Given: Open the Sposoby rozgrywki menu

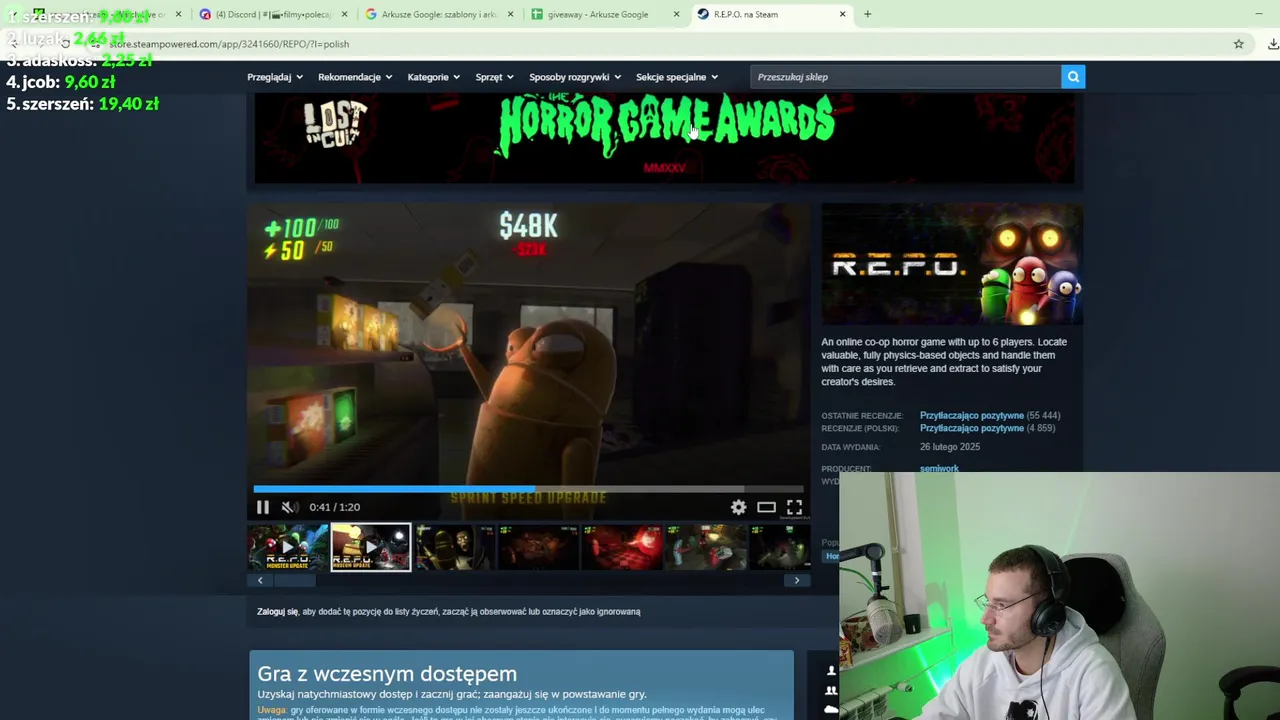Looking at the screenshot, I should (x=575, y=77).
